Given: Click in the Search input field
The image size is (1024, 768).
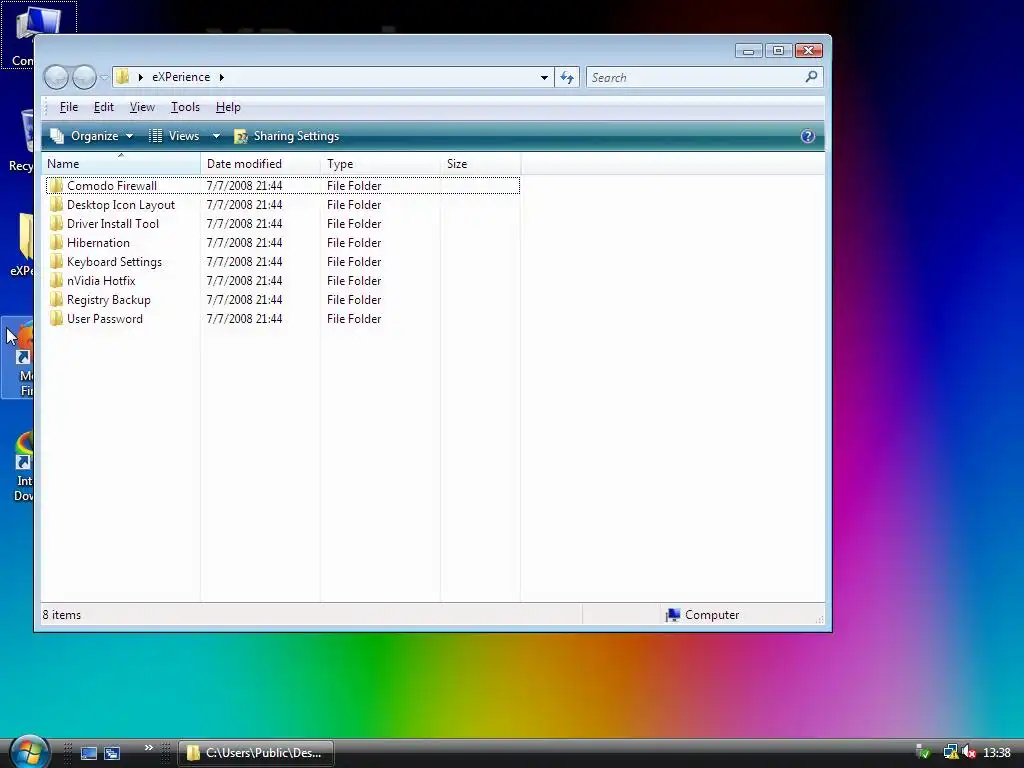Looking at the screenshot, I should click(696, 77).
